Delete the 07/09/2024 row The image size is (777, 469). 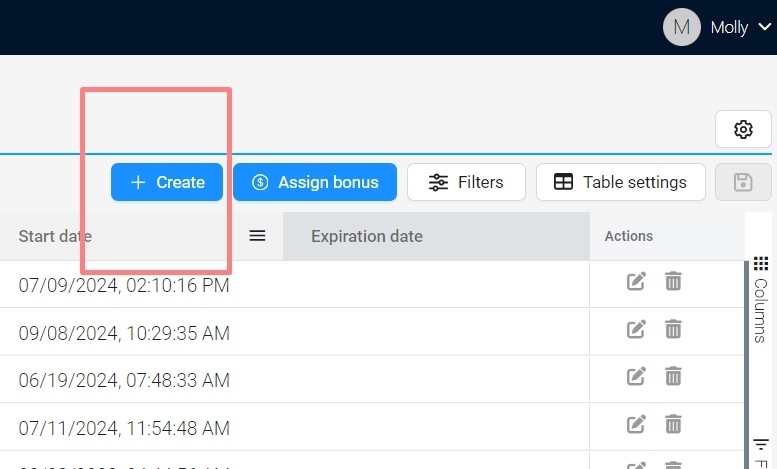coord(673,281)
